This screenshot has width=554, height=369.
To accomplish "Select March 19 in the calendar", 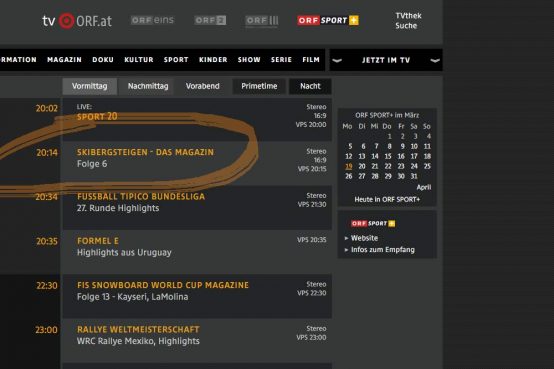I will pyautogui.click(x=349, y=166).
